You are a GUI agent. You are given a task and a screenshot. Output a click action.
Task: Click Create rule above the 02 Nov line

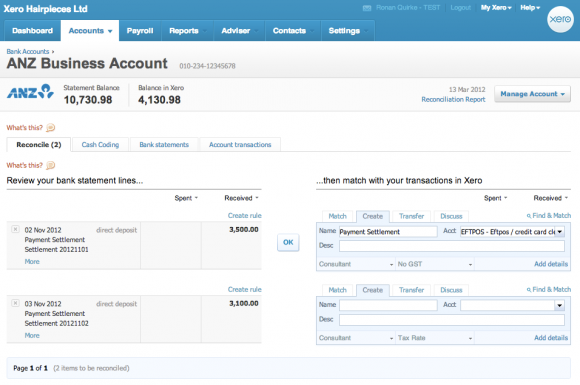(245, 216)
